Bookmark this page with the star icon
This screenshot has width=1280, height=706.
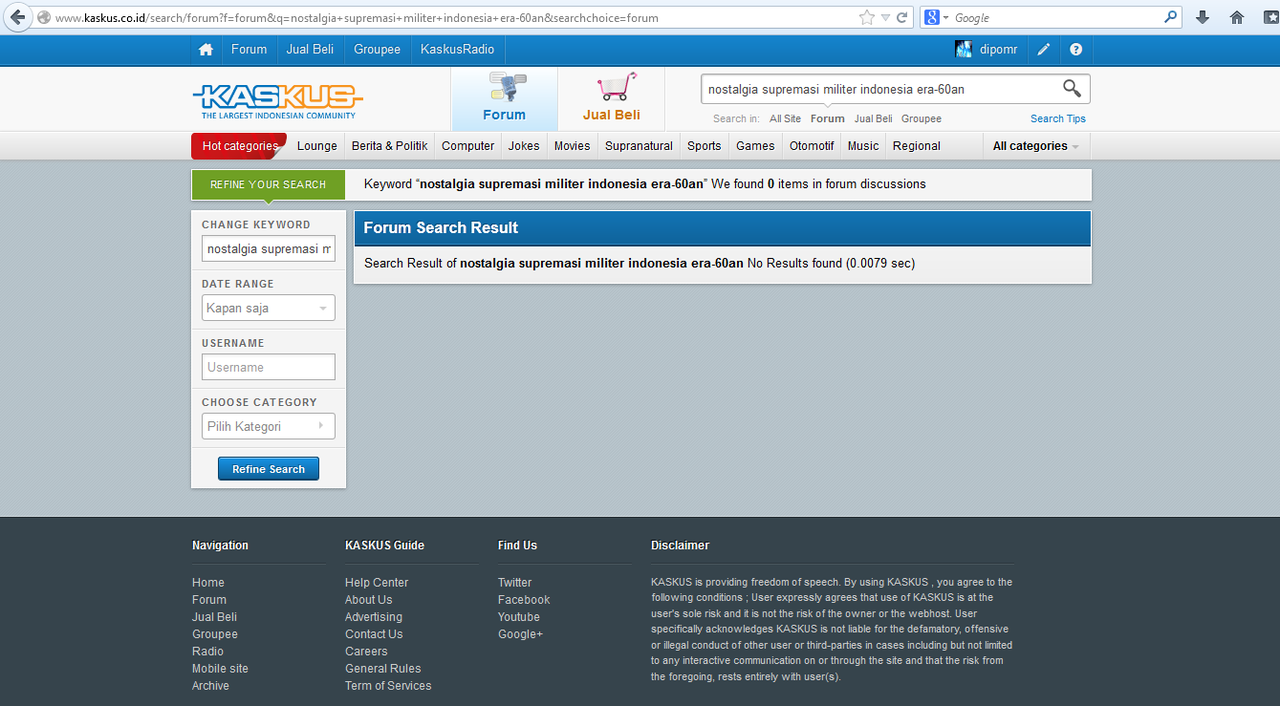coord(867,17)
